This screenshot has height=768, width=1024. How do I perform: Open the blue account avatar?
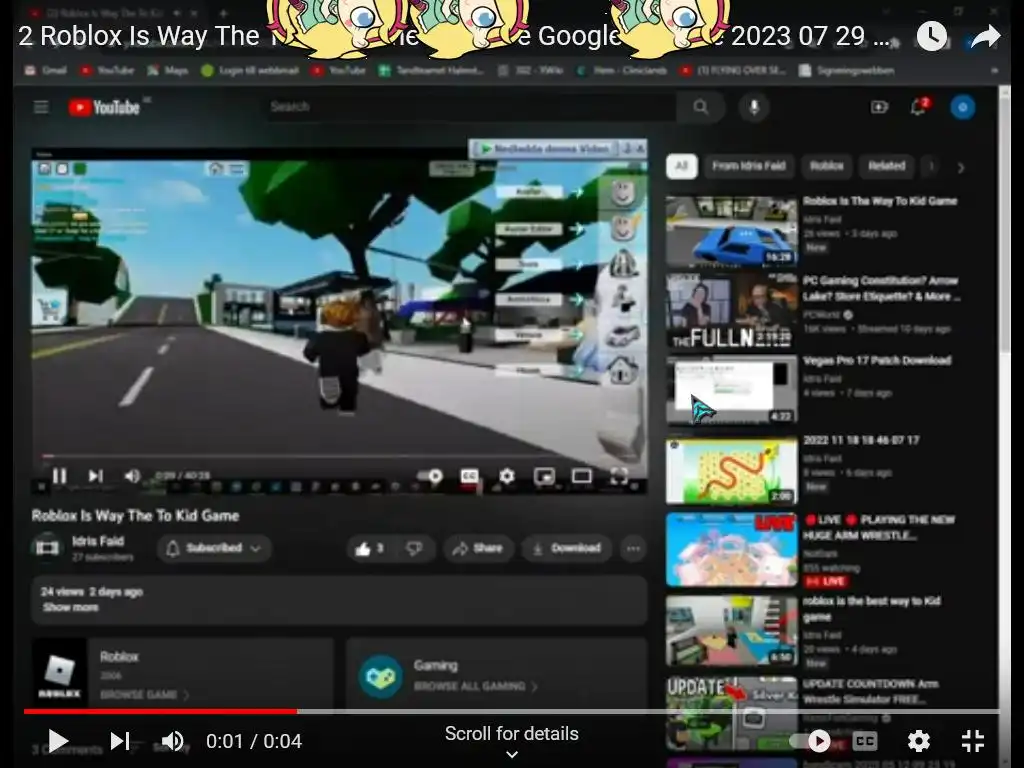963,107
